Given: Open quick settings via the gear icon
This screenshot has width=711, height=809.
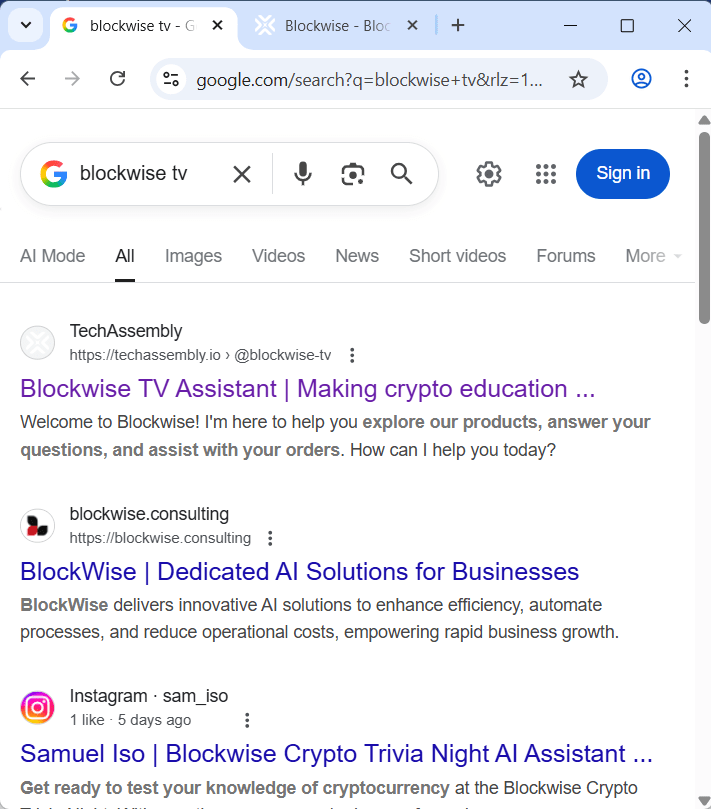Looking at the screenshot, I should point(488,174).
